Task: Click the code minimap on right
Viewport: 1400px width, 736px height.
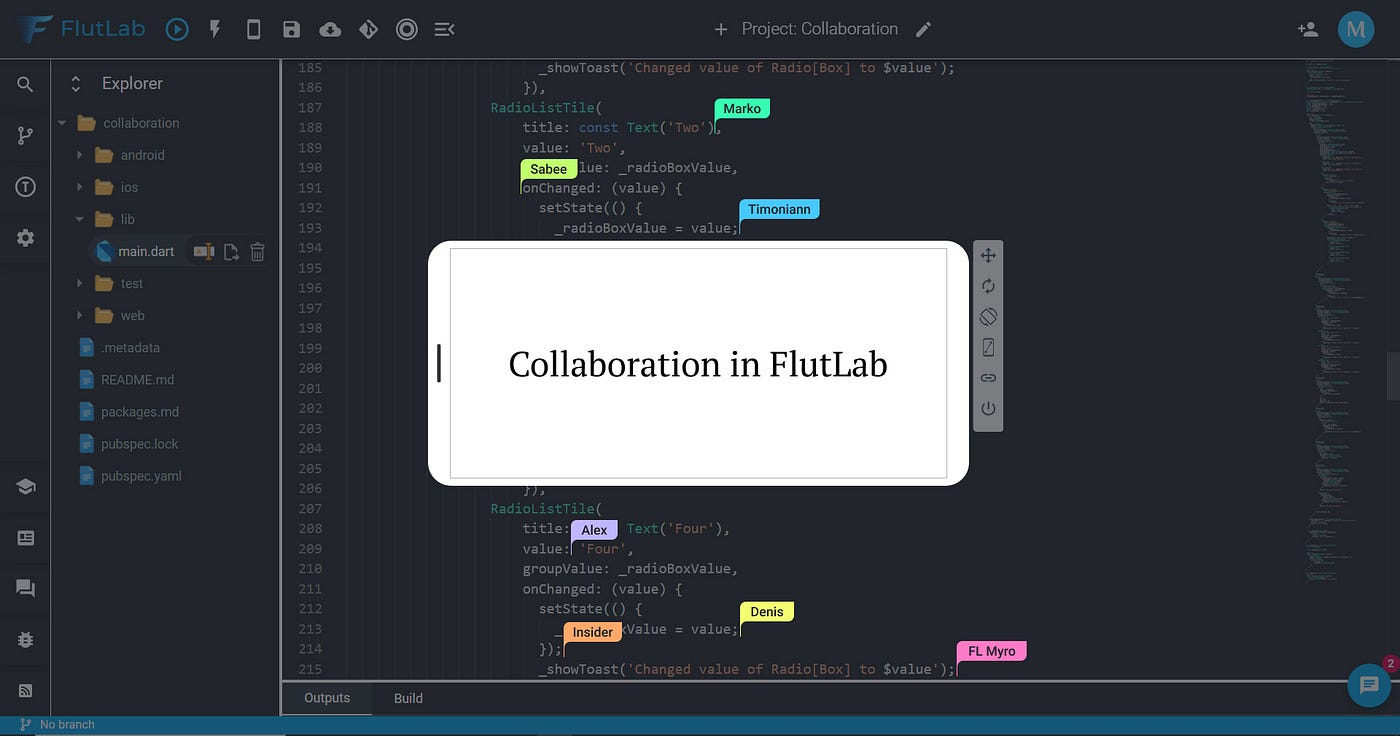Action: pos(1335,320)
